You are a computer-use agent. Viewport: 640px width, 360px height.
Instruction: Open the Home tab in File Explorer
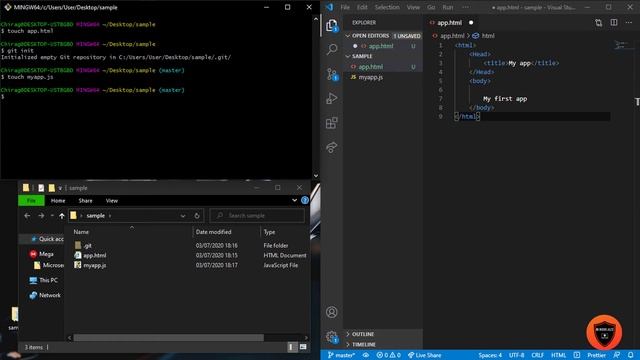tap(58, 200)
